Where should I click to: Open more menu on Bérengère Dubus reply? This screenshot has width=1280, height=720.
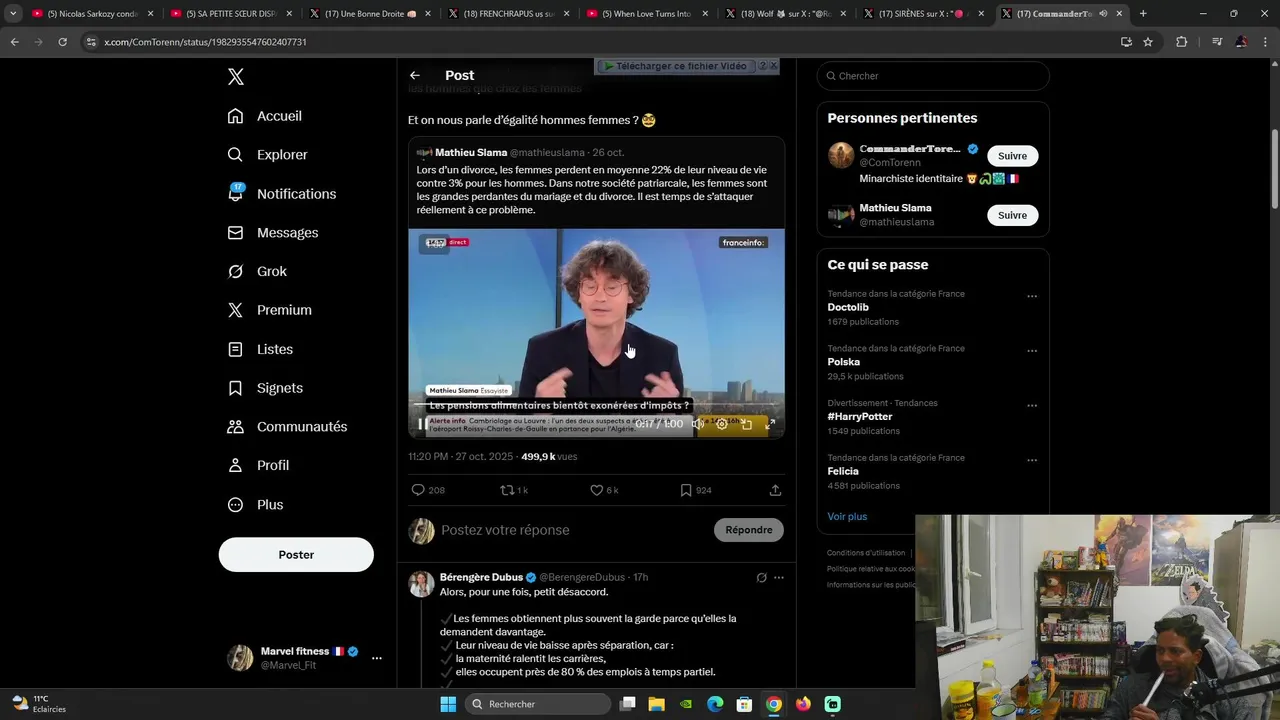click(779, 578)
